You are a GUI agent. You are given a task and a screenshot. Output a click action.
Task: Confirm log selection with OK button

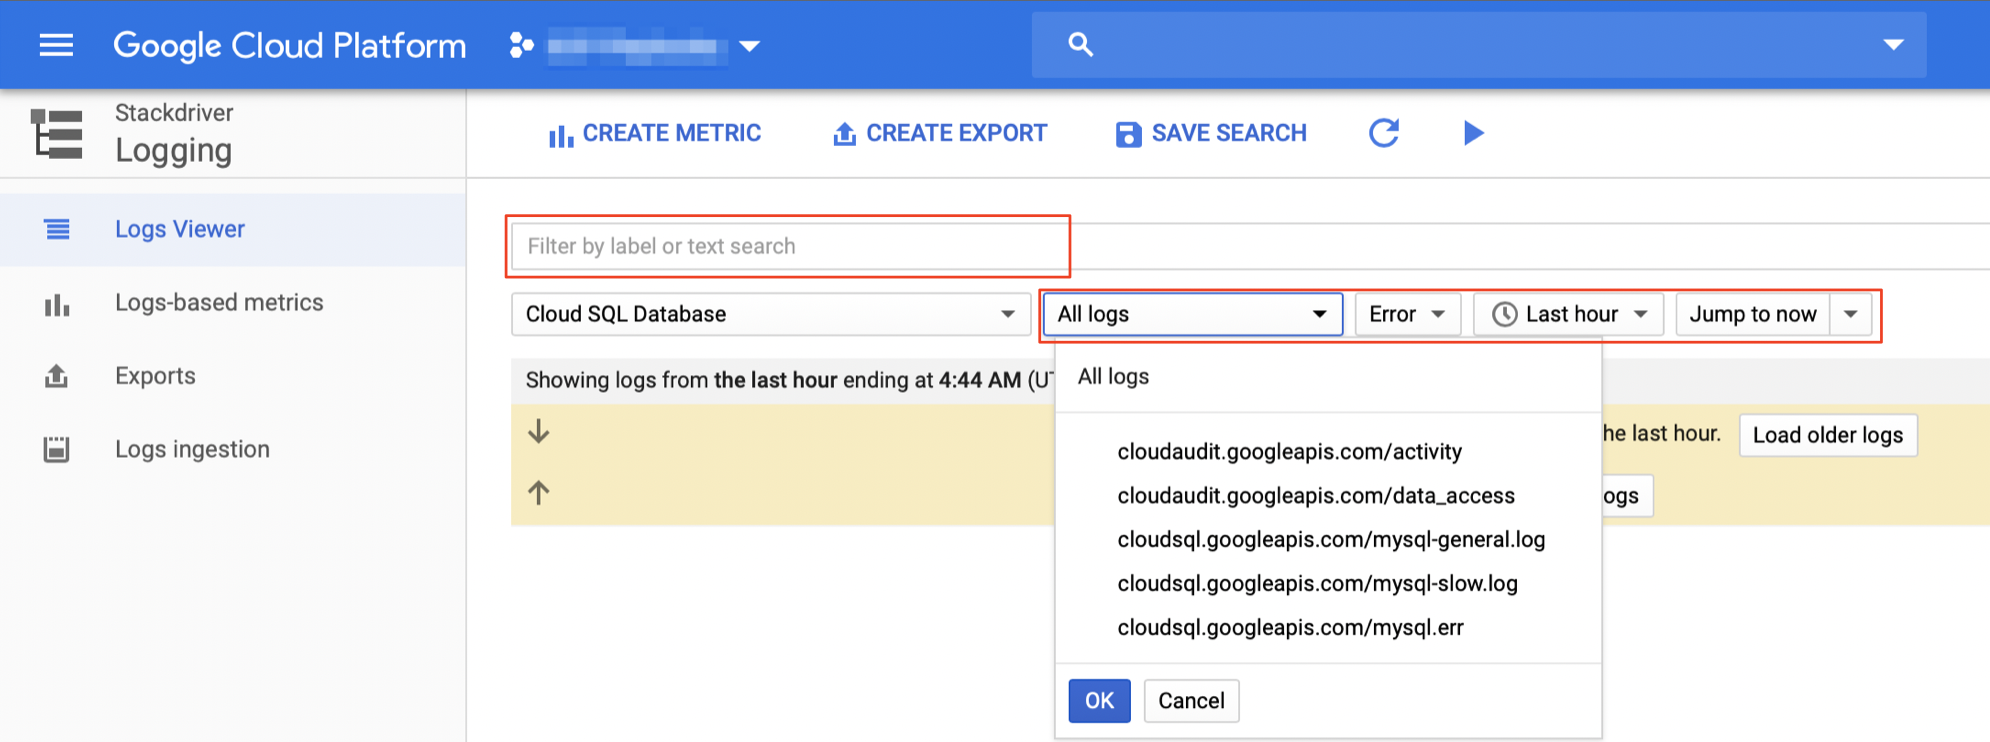(1099, 701)
